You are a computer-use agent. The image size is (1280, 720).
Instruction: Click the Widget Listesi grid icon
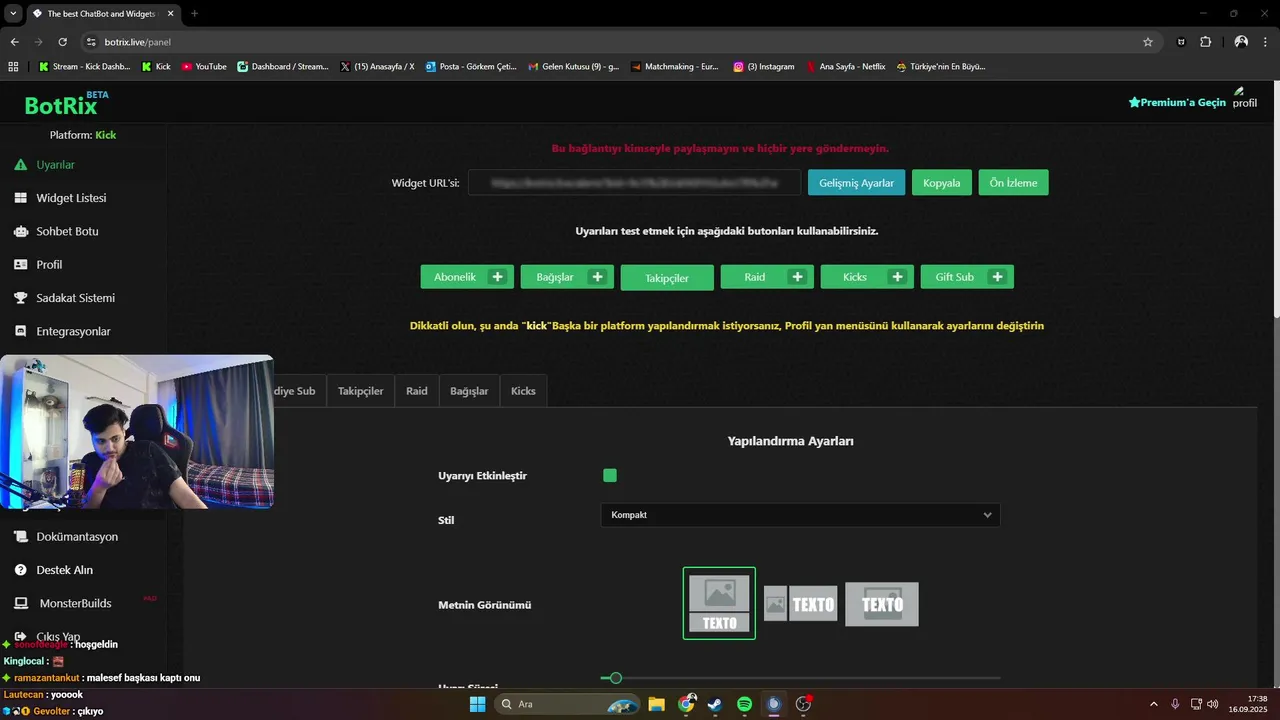(x=20, y=198)
